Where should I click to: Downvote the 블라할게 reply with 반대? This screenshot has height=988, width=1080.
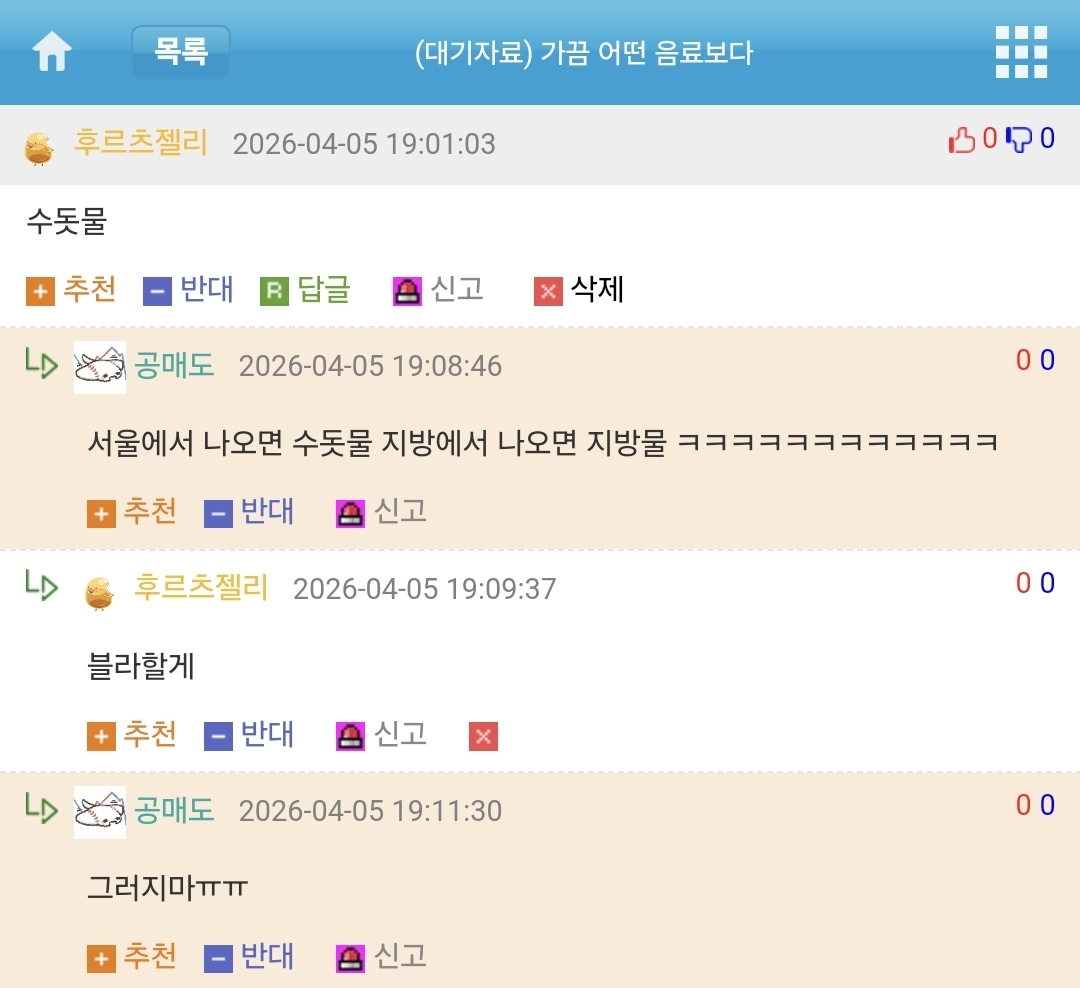point(249,734)
